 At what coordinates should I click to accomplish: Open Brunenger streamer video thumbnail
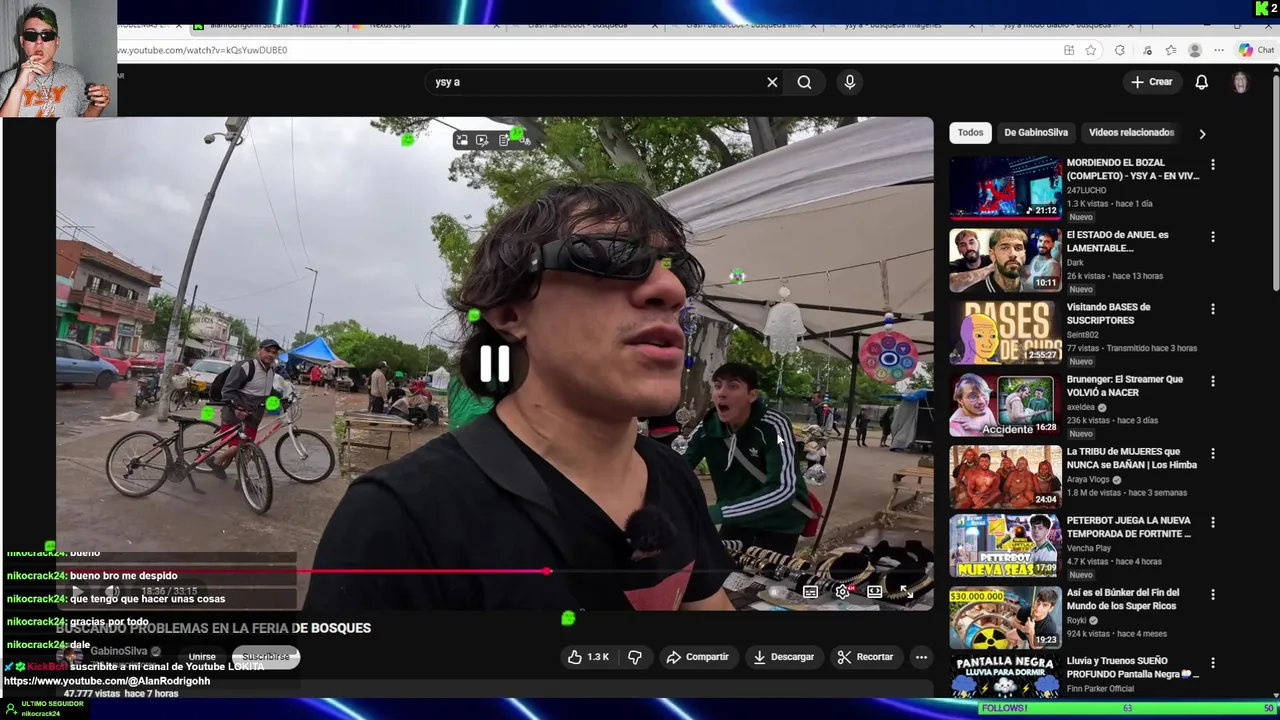coord(1005,404)
